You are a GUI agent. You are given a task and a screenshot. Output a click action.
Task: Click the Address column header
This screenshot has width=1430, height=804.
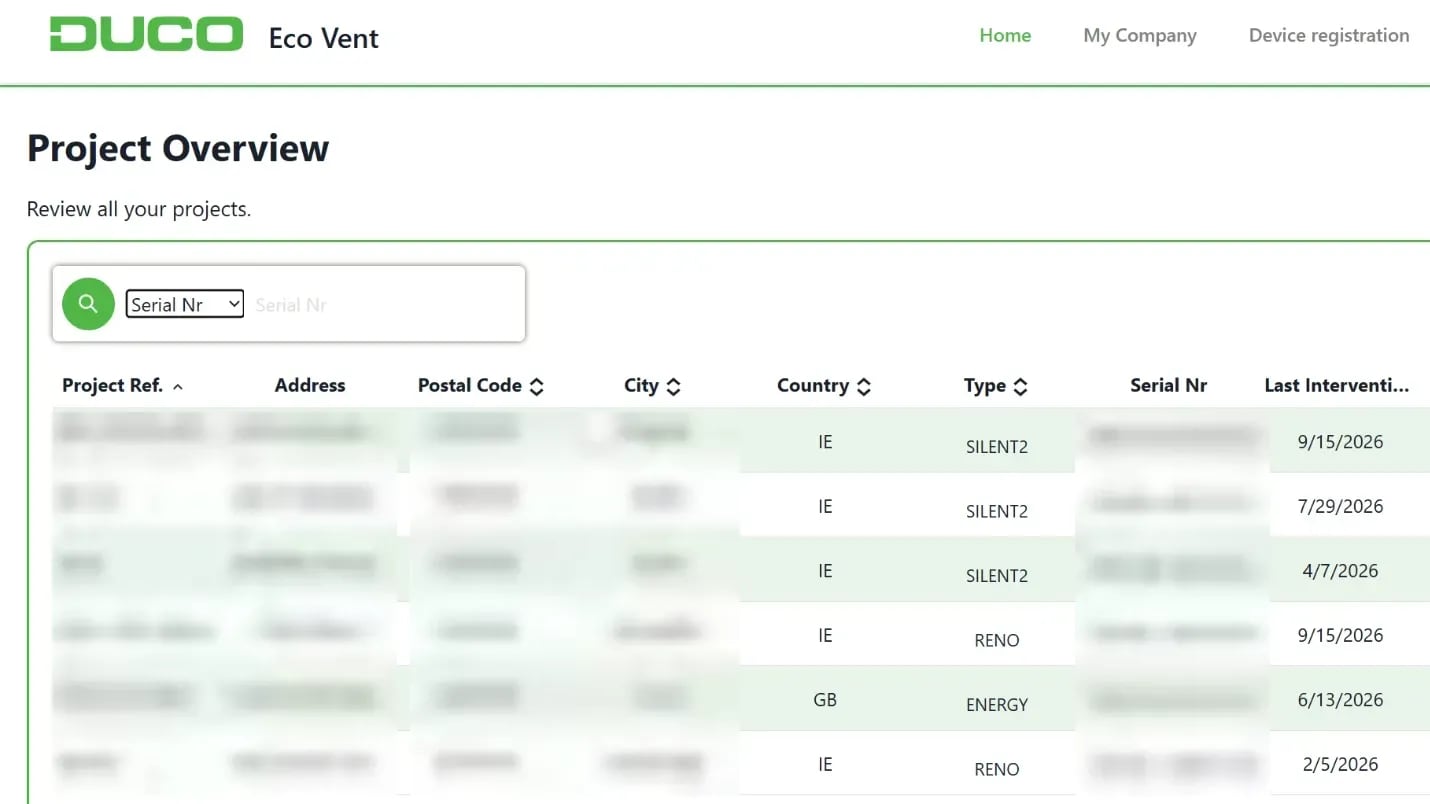(310, 385)
